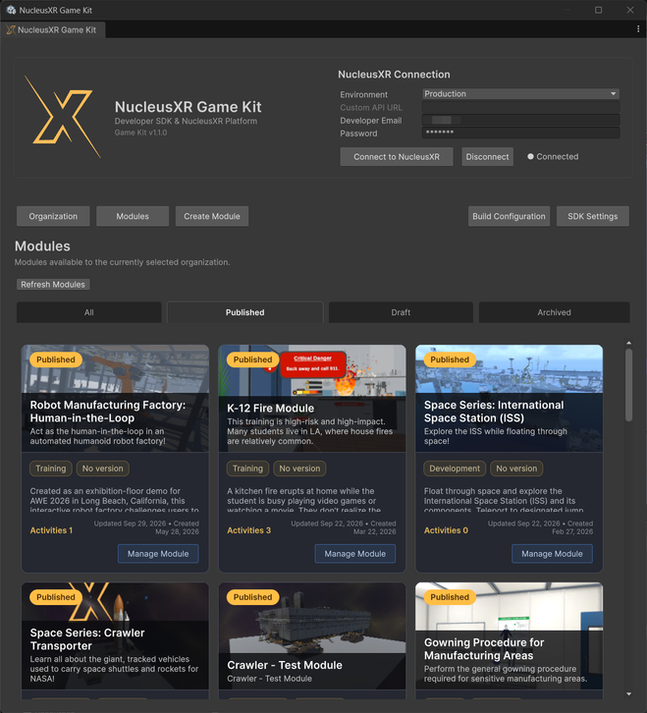Viewport: 647px width, 713px height.
Task: Click the module list scrollbar thumb
Action: tap(629, 385)
